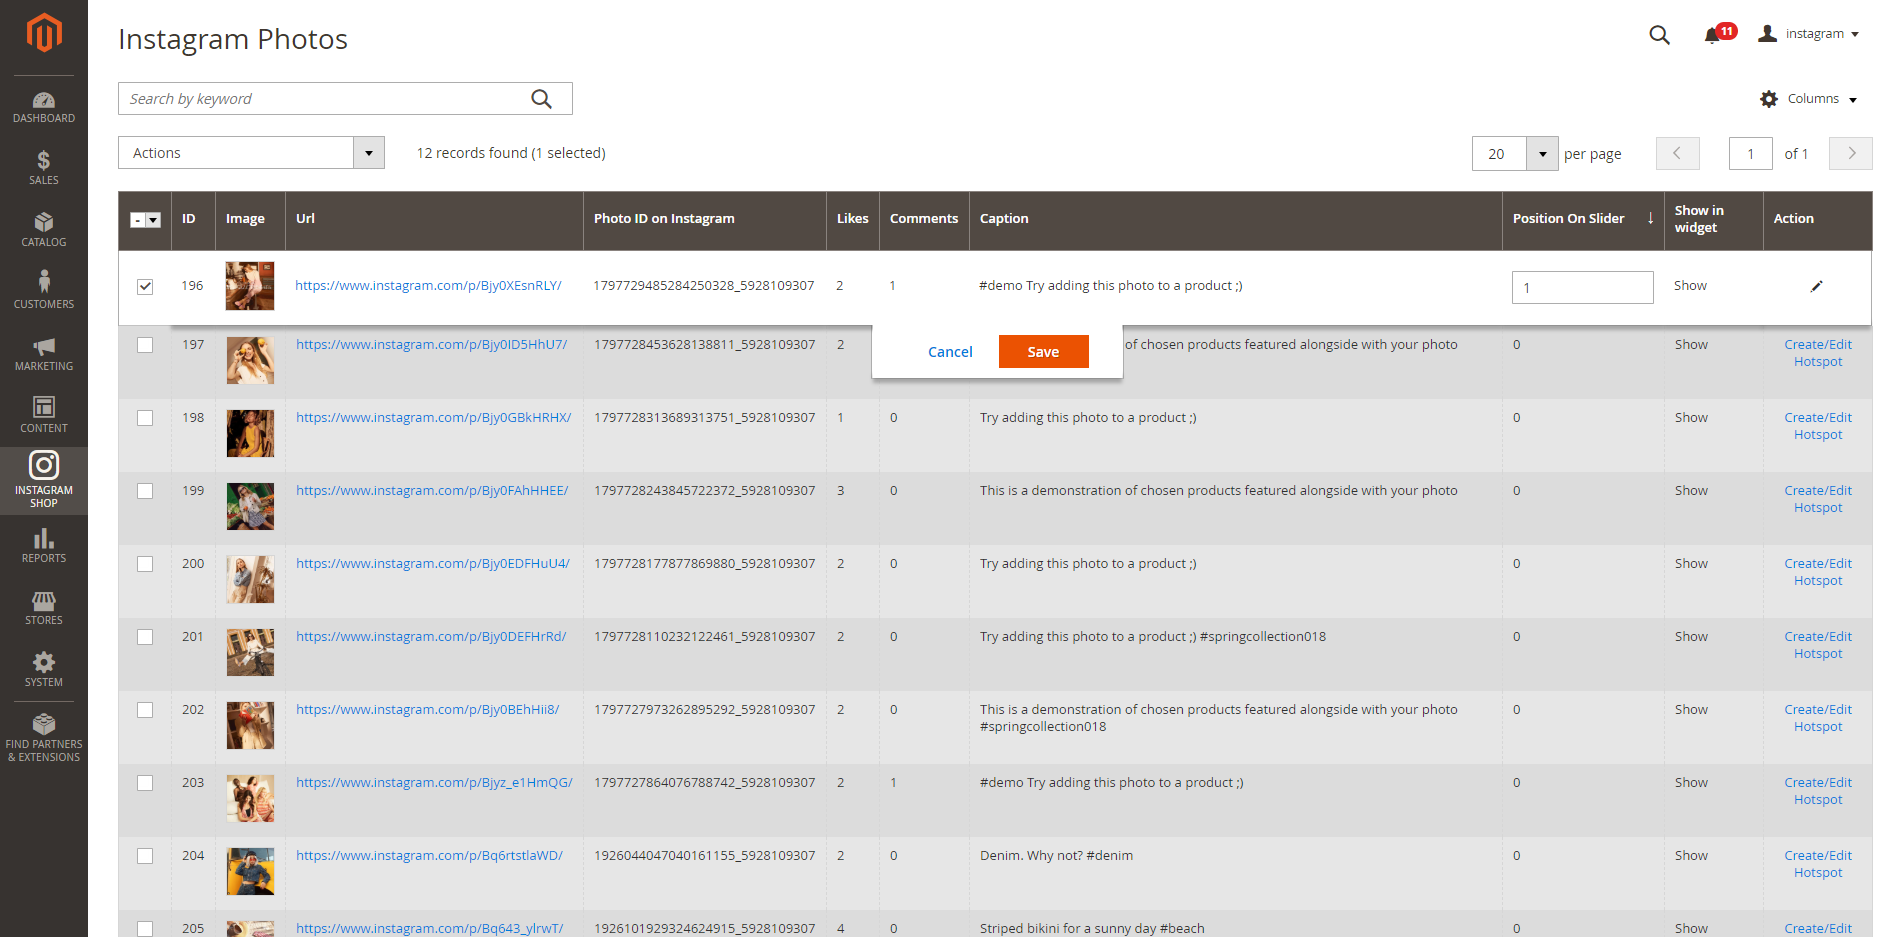Click the thumbnail image of photo 198
Image resolution: width=1902 pixels, height=937 pixels.
[x=250, y=433]
